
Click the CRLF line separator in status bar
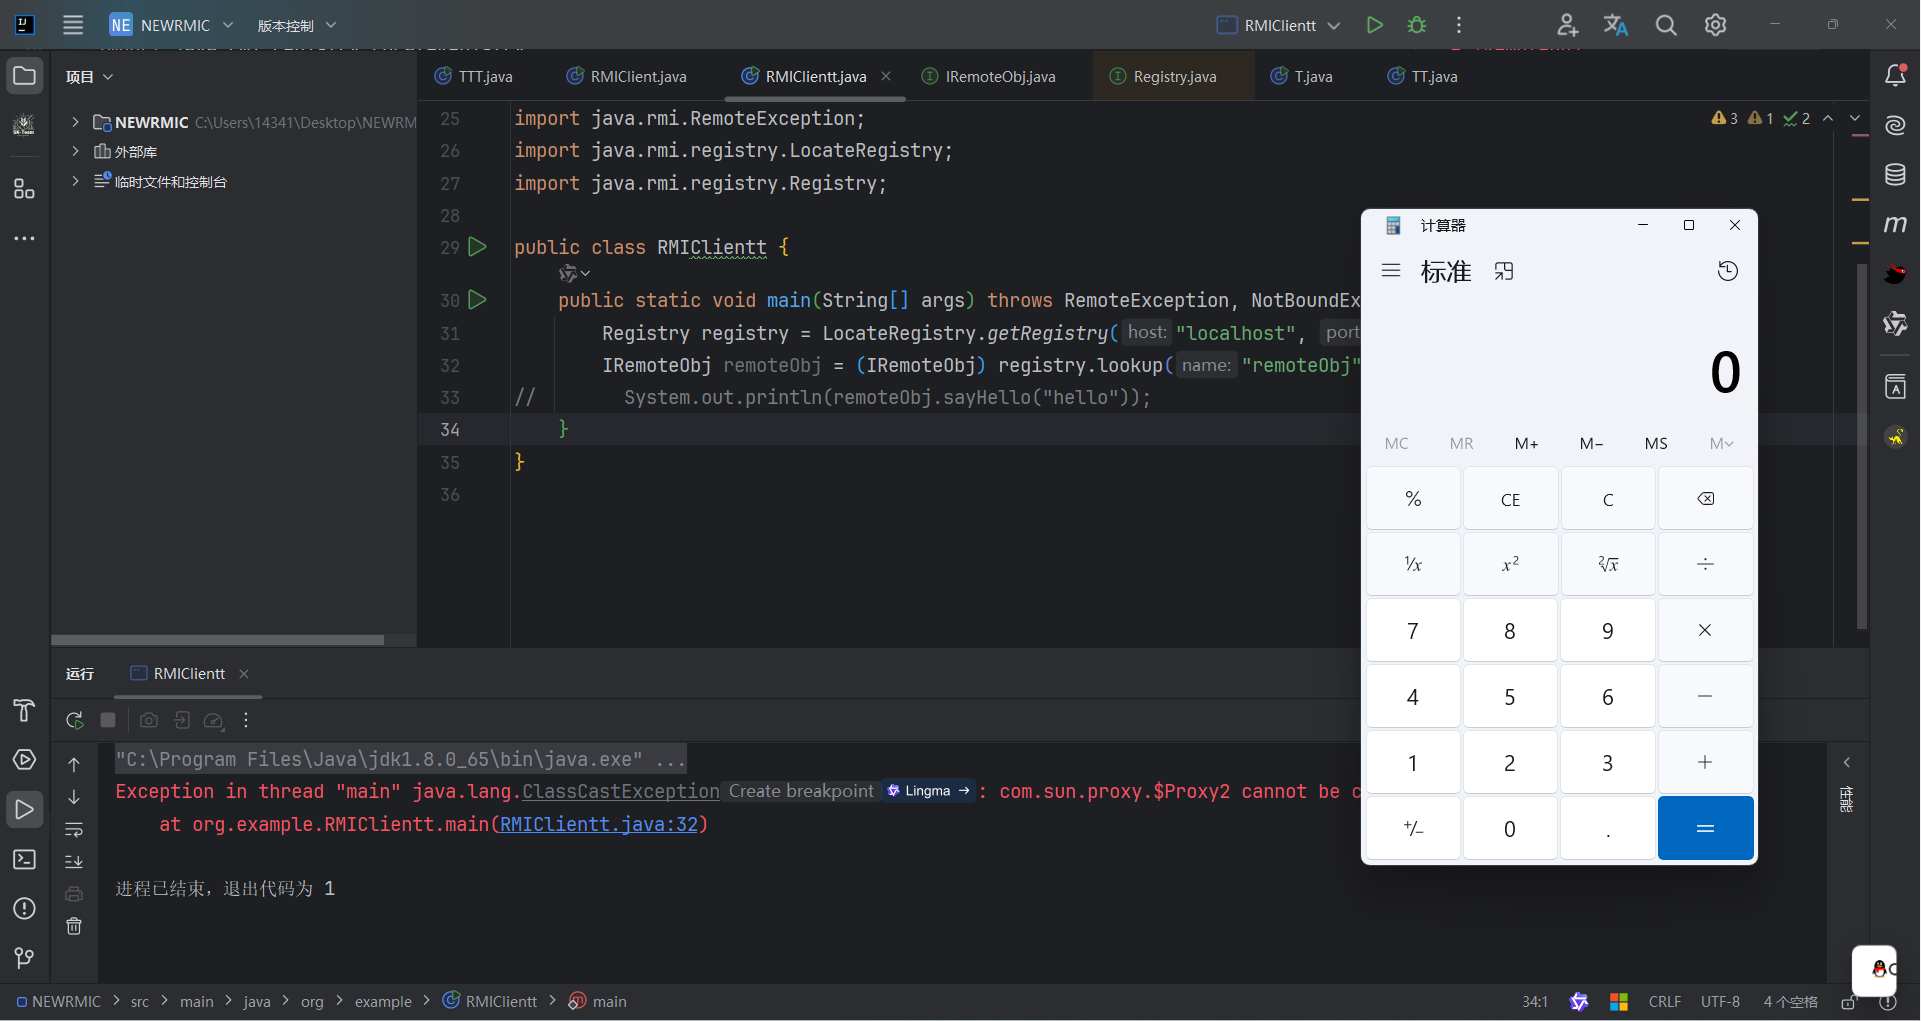pyautogui.click(x=1664, y=1002)
